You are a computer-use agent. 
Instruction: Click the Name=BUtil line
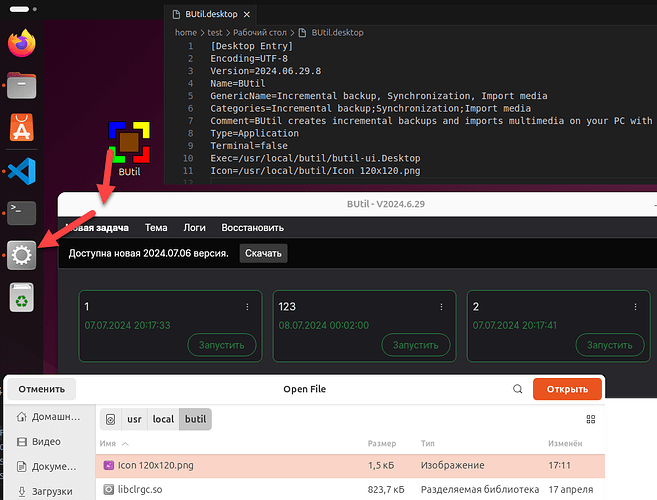click(238, 83)
